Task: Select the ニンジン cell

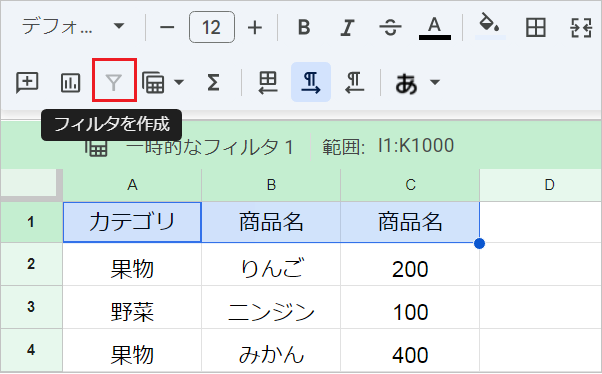Action: click(271, 307)
